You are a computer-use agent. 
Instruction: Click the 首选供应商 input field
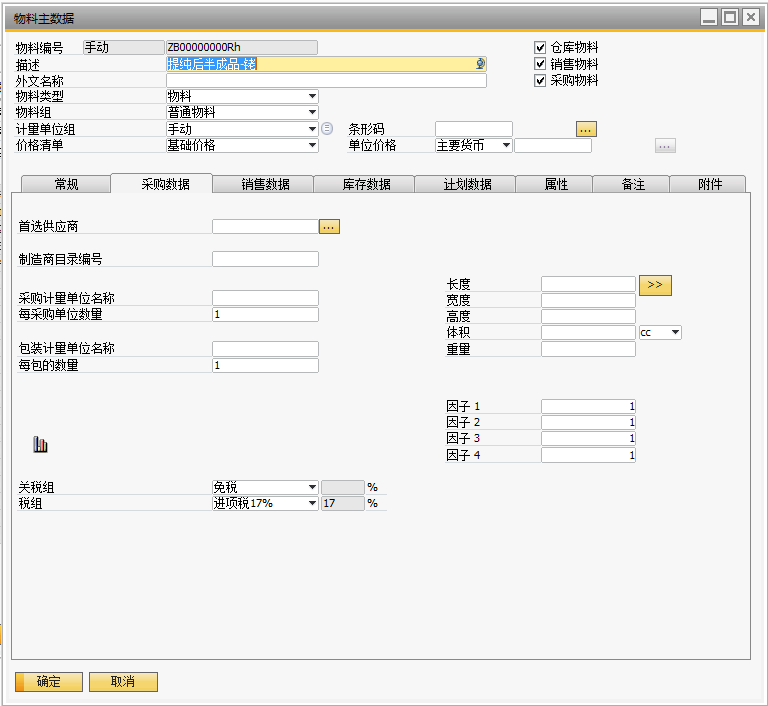265,227
